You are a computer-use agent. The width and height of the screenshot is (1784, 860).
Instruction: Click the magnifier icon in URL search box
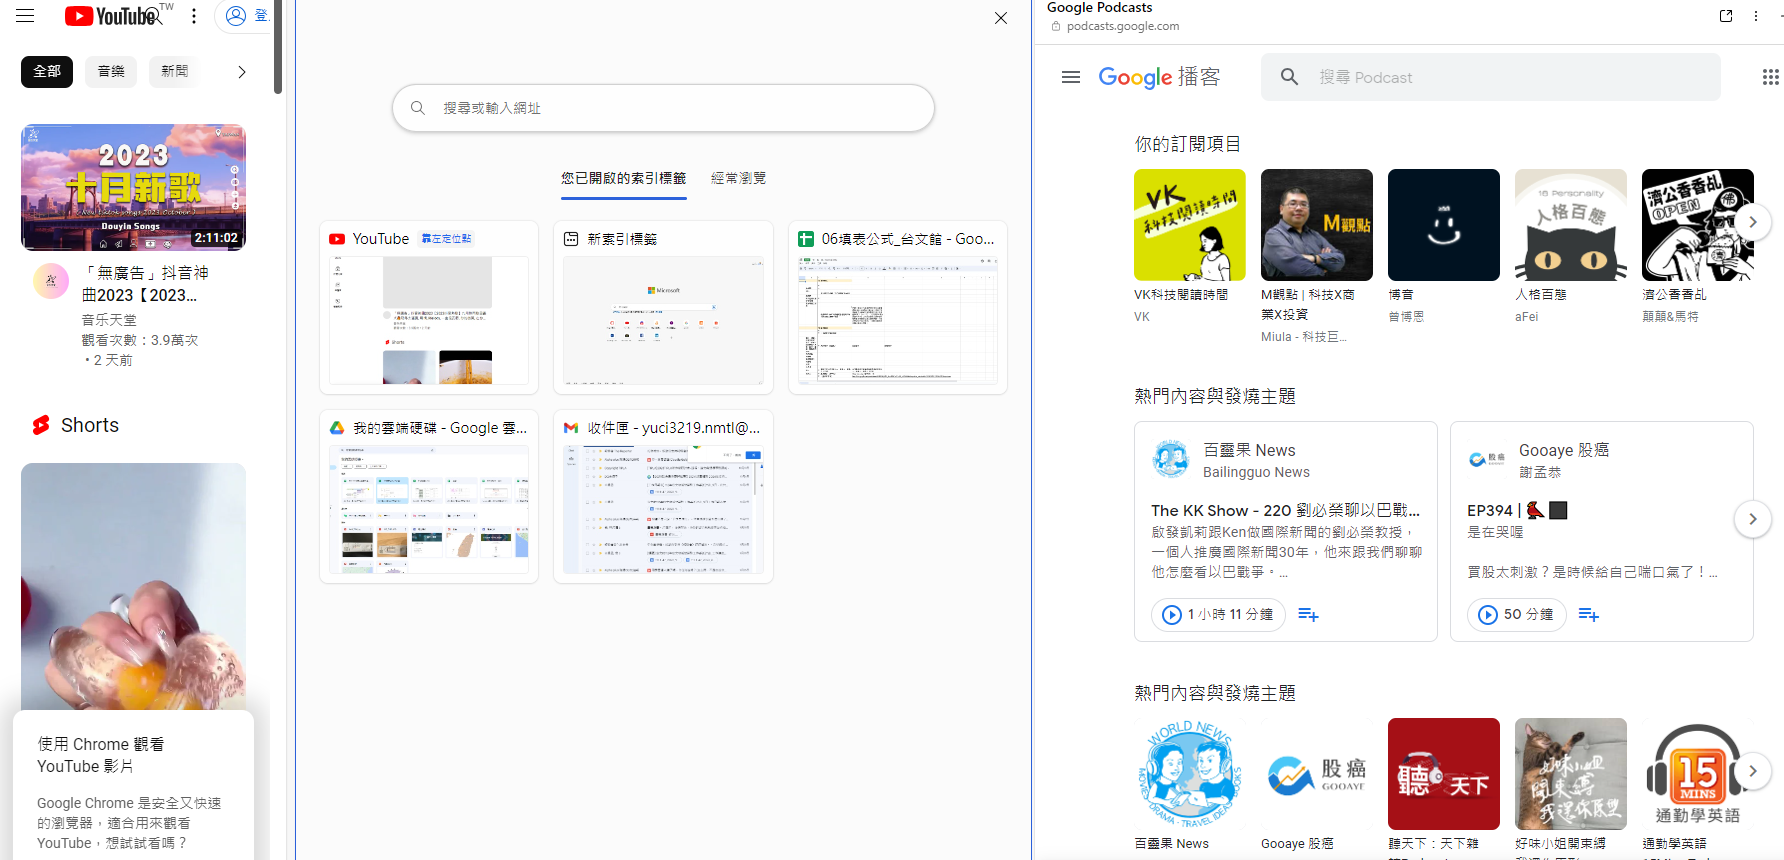coord(418,108)
